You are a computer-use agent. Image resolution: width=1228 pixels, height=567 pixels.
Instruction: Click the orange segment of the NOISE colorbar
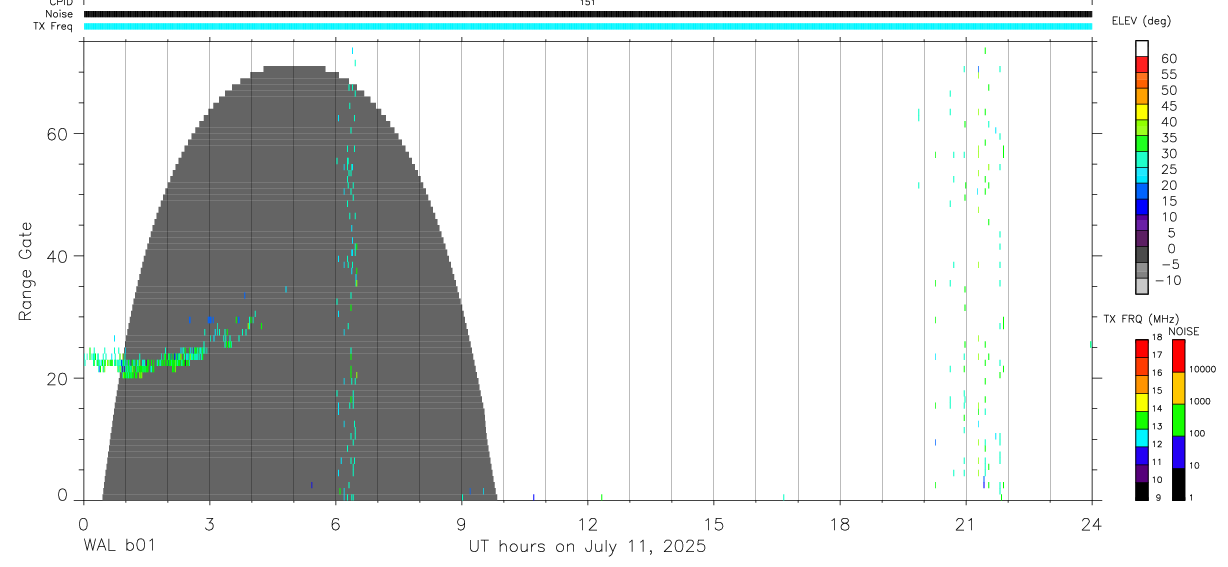point(1179,388)
